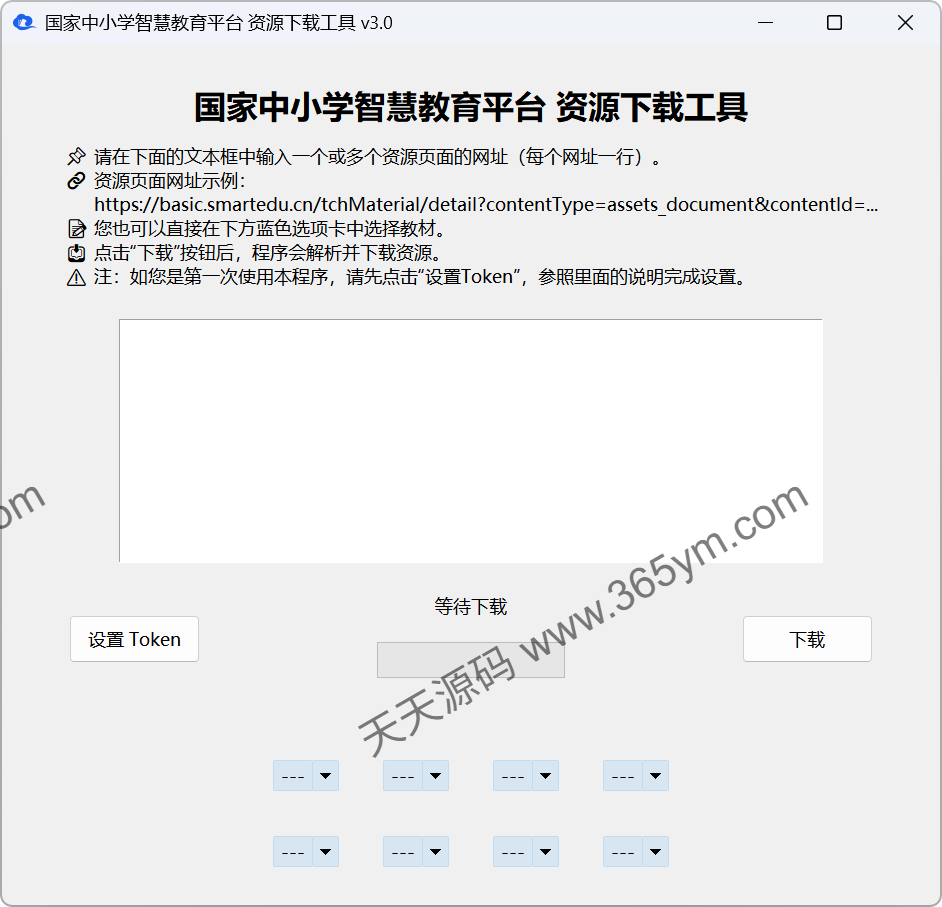Open the third dropdown in the top row
The image size is (942, 907).
click(x=525, y=775)
